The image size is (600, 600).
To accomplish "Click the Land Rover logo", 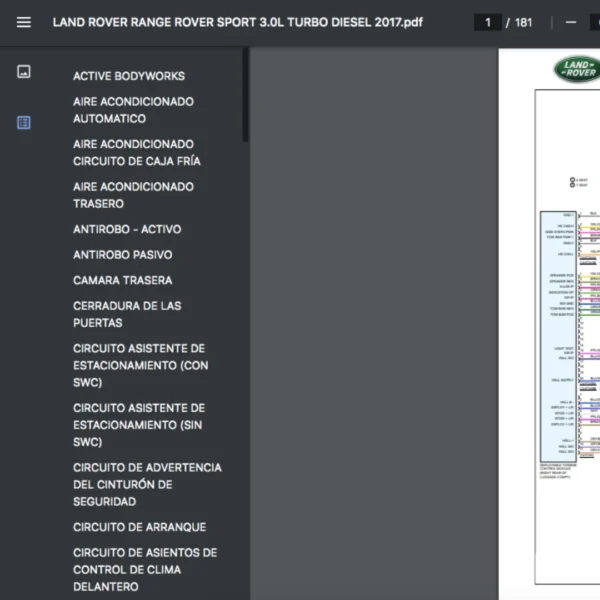I will (x=576, y=69).
